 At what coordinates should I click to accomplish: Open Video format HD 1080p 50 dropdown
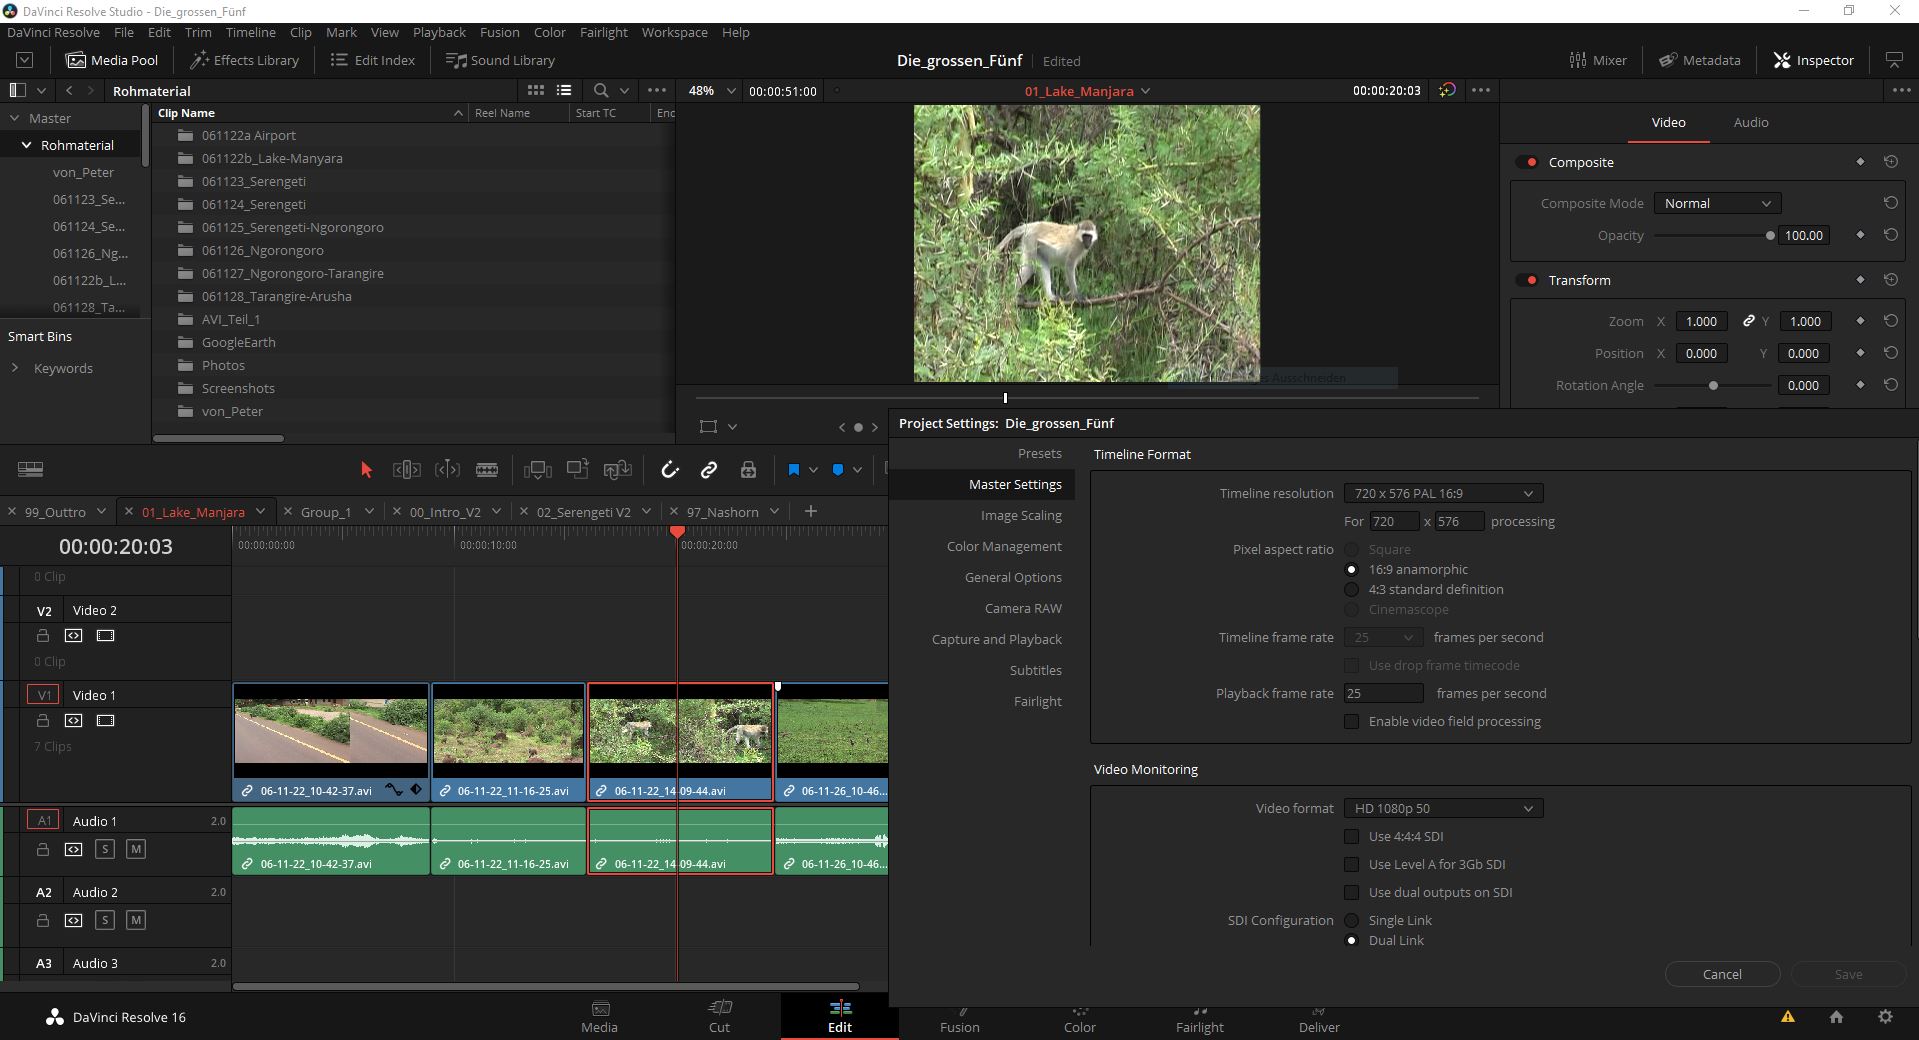(1443, 808)
